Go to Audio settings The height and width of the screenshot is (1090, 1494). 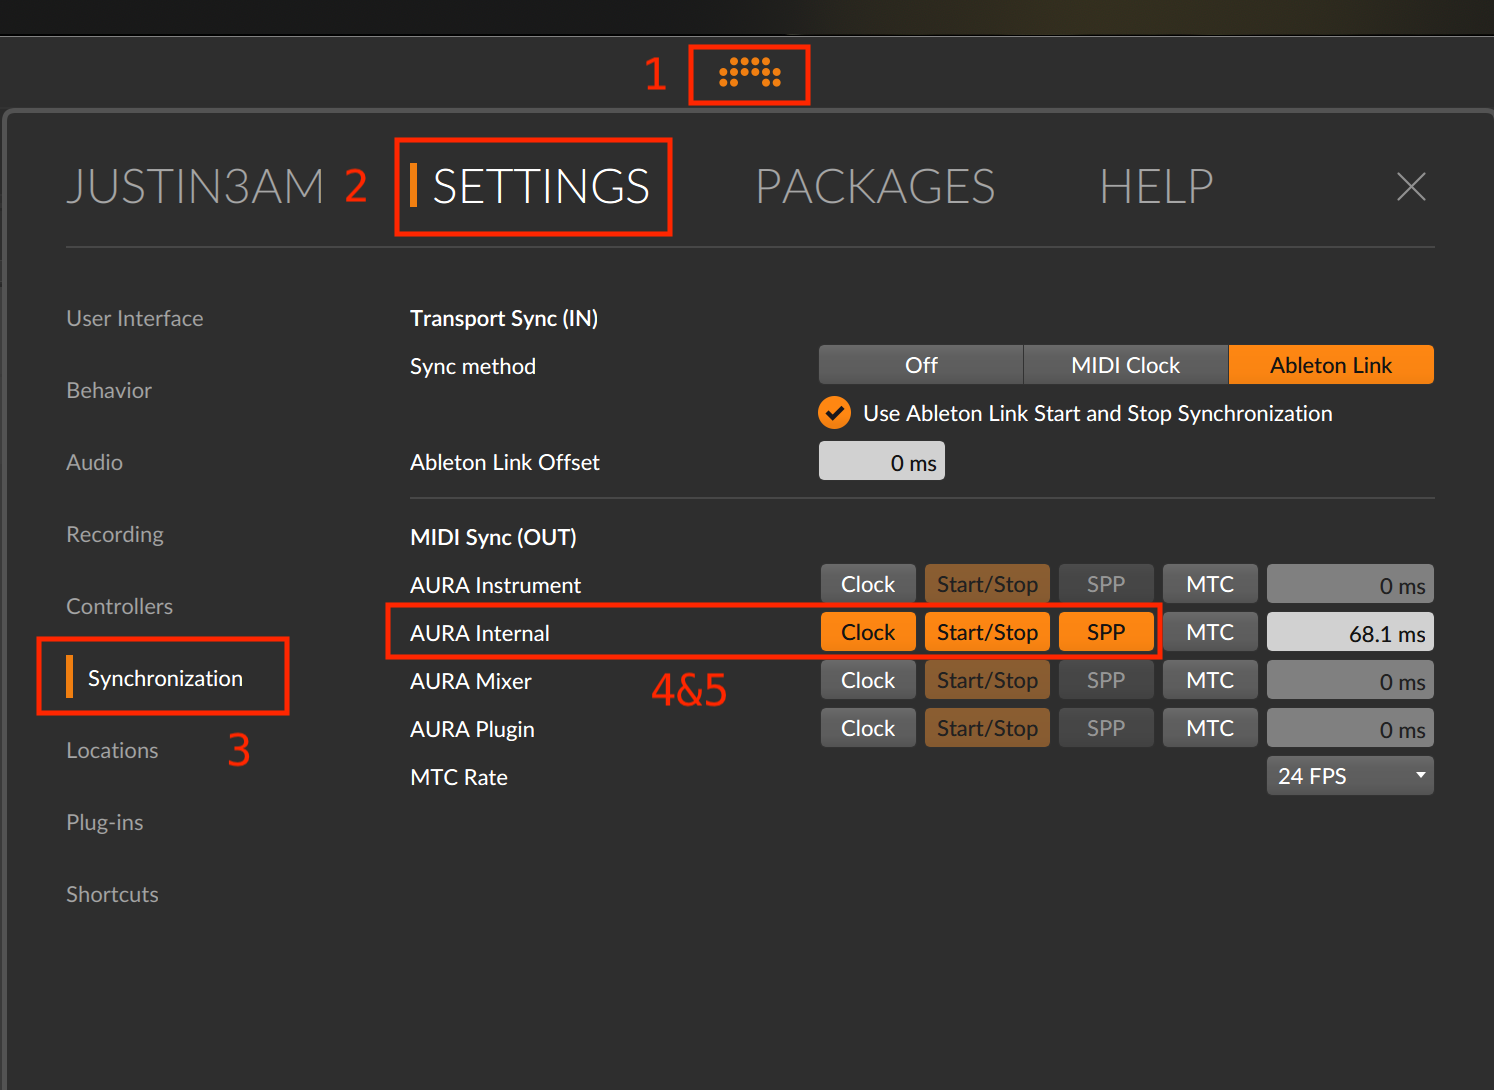(95, 462)
